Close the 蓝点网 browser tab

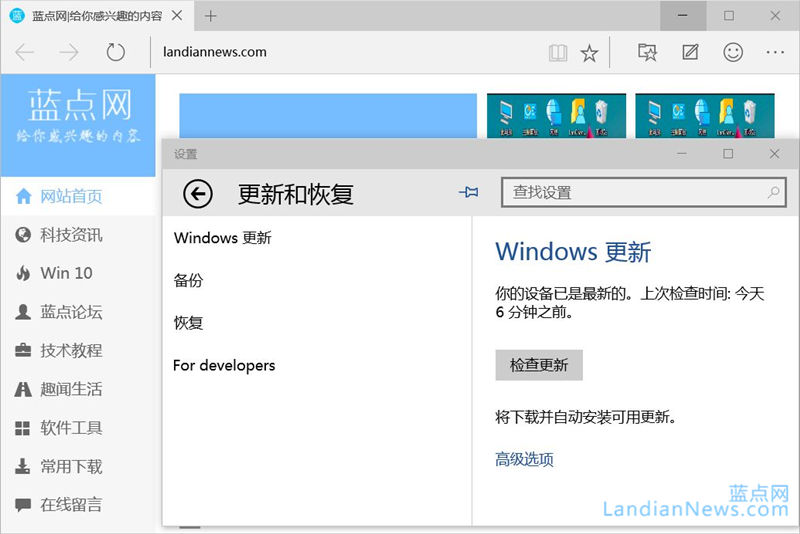tap(177, 16)
